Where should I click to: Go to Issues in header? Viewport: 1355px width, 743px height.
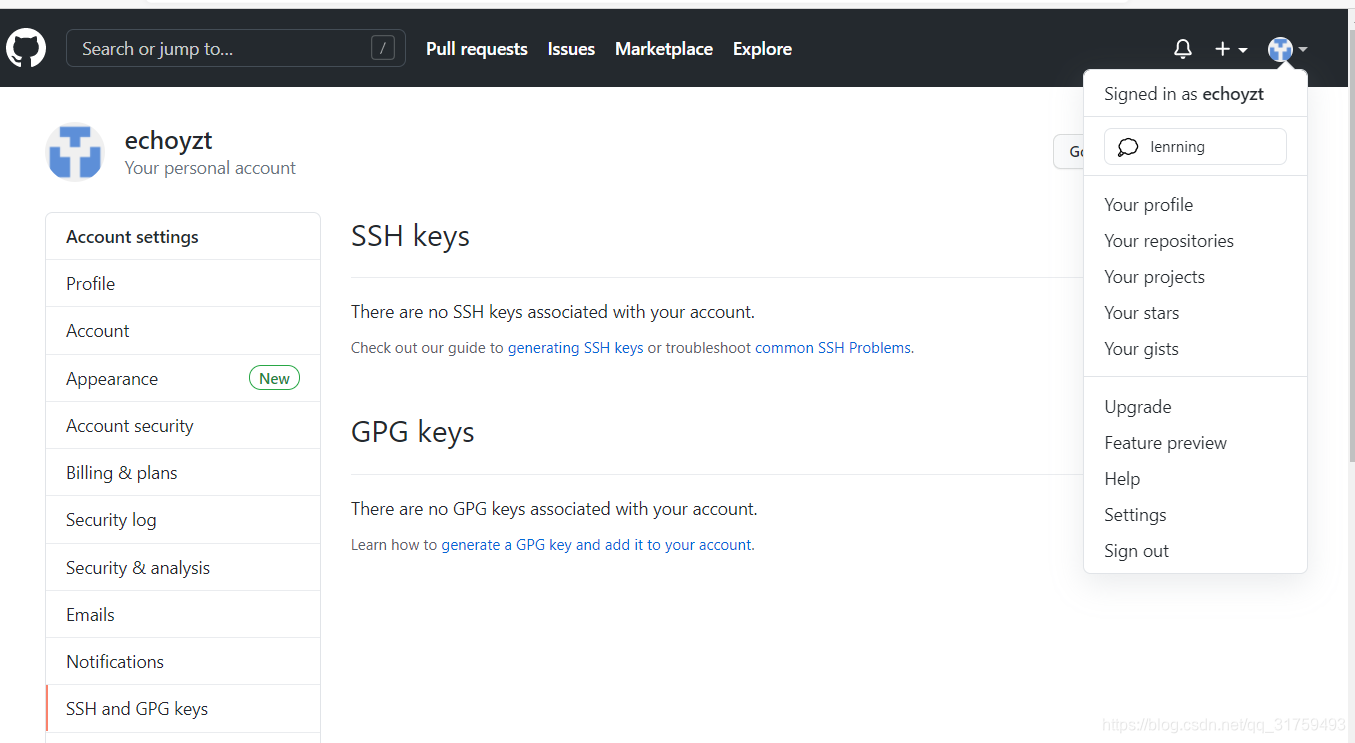(571, 49)
